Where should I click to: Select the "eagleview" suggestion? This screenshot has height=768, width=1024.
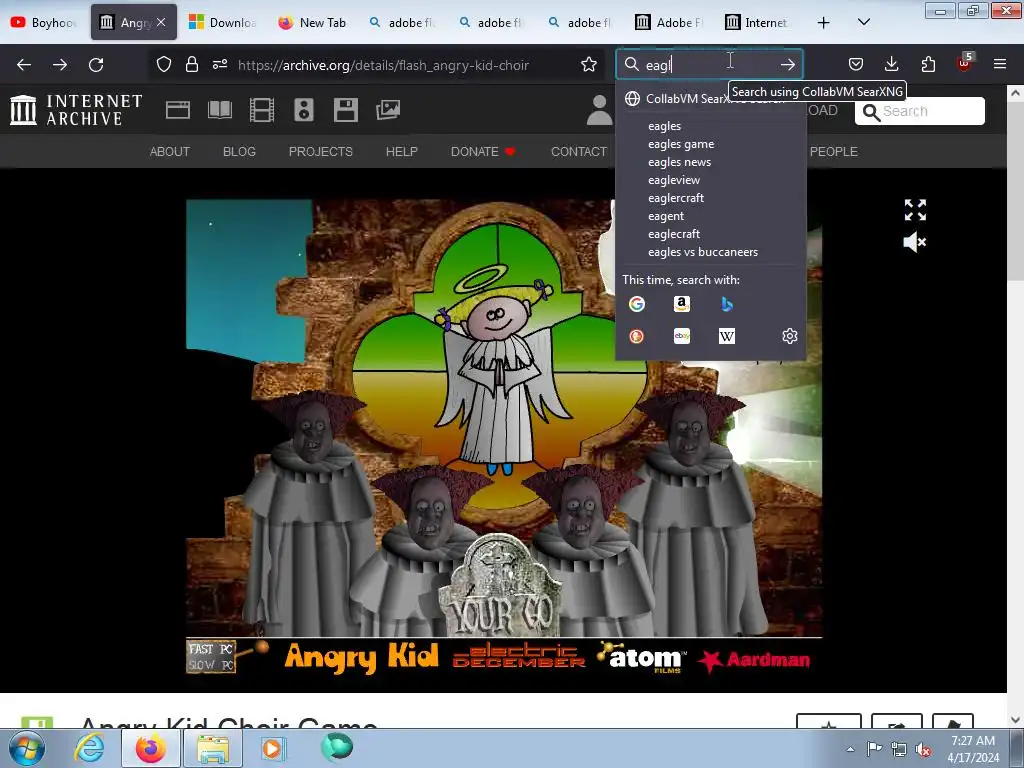point(711,180)
